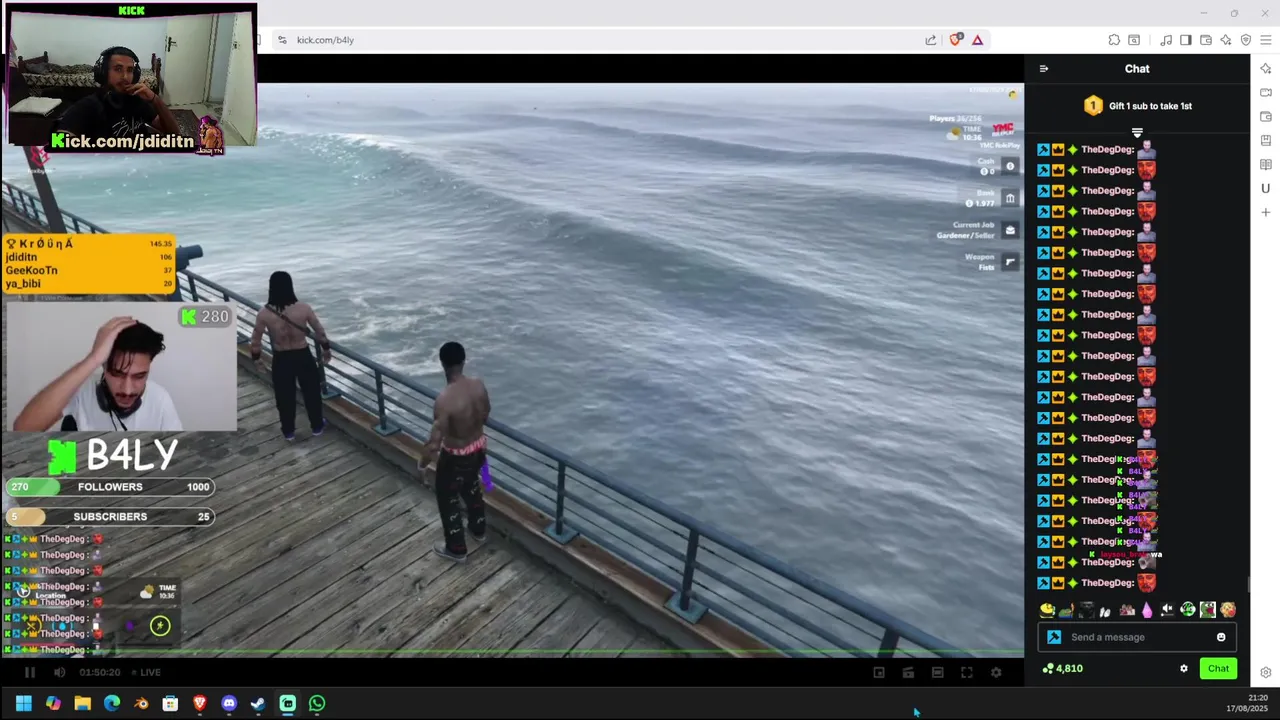
Task: Open Brave Wallet toolbar icon
Action: pyautogui.click(x=1206, y=40)
